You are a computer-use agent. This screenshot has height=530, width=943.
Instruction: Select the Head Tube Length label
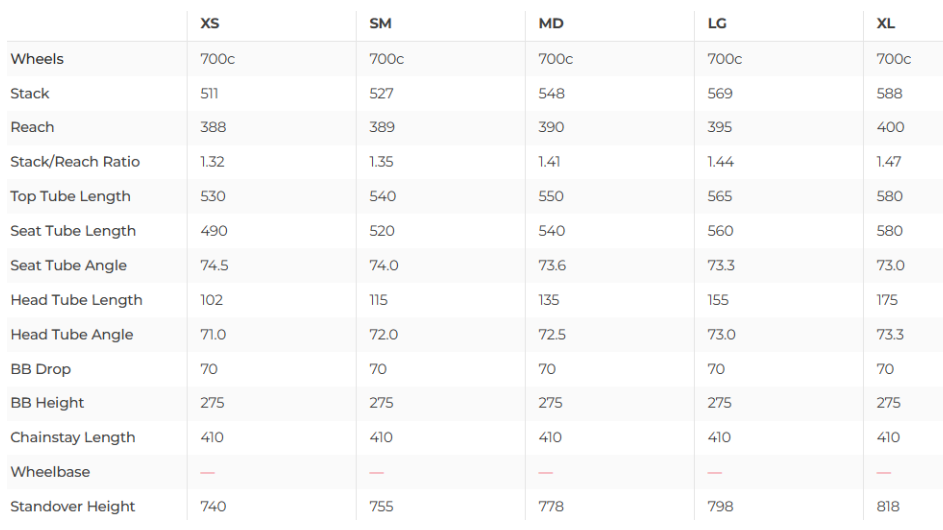76,300
